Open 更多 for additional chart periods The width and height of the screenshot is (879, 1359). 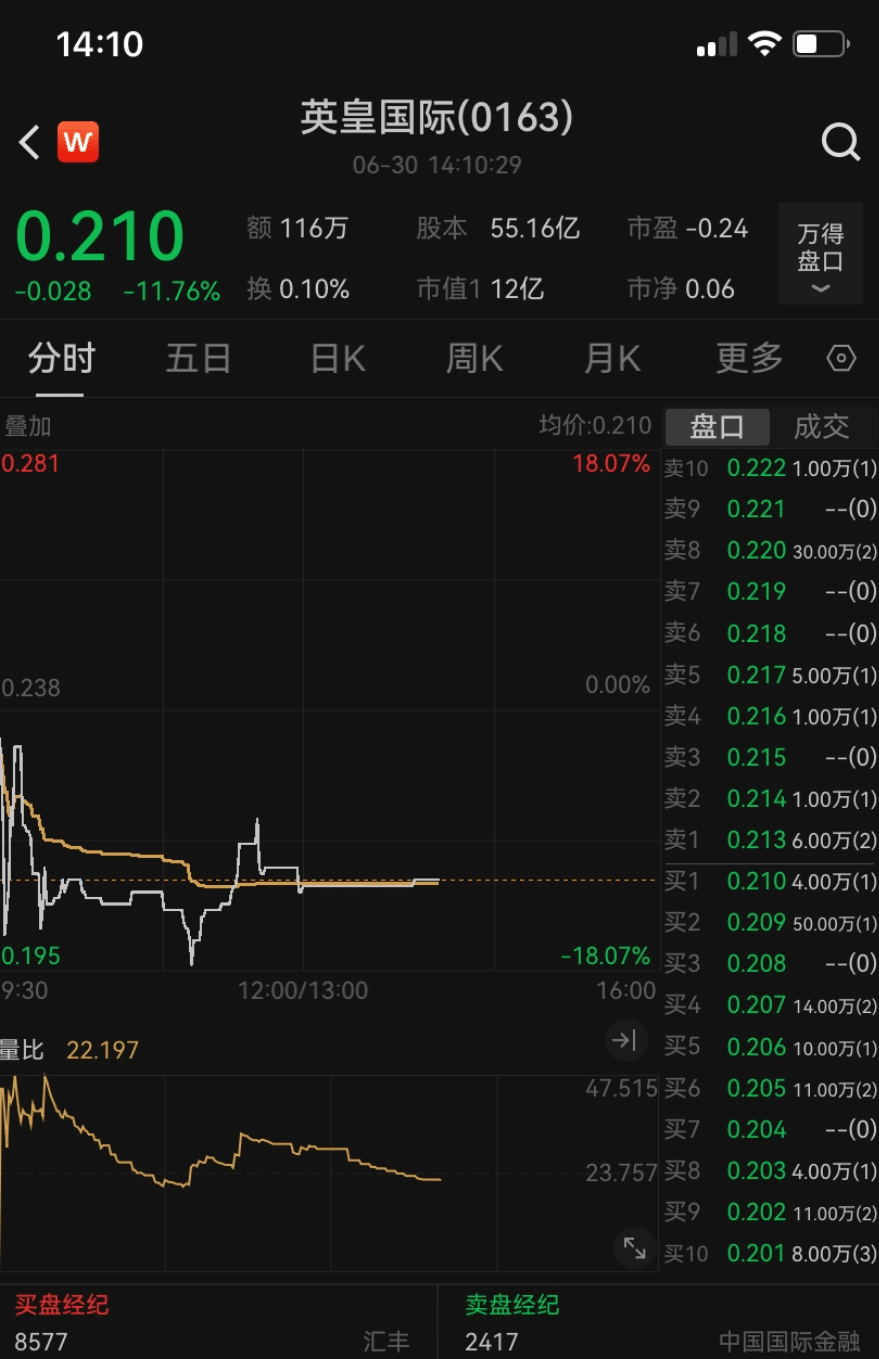[x=747, y=358]
